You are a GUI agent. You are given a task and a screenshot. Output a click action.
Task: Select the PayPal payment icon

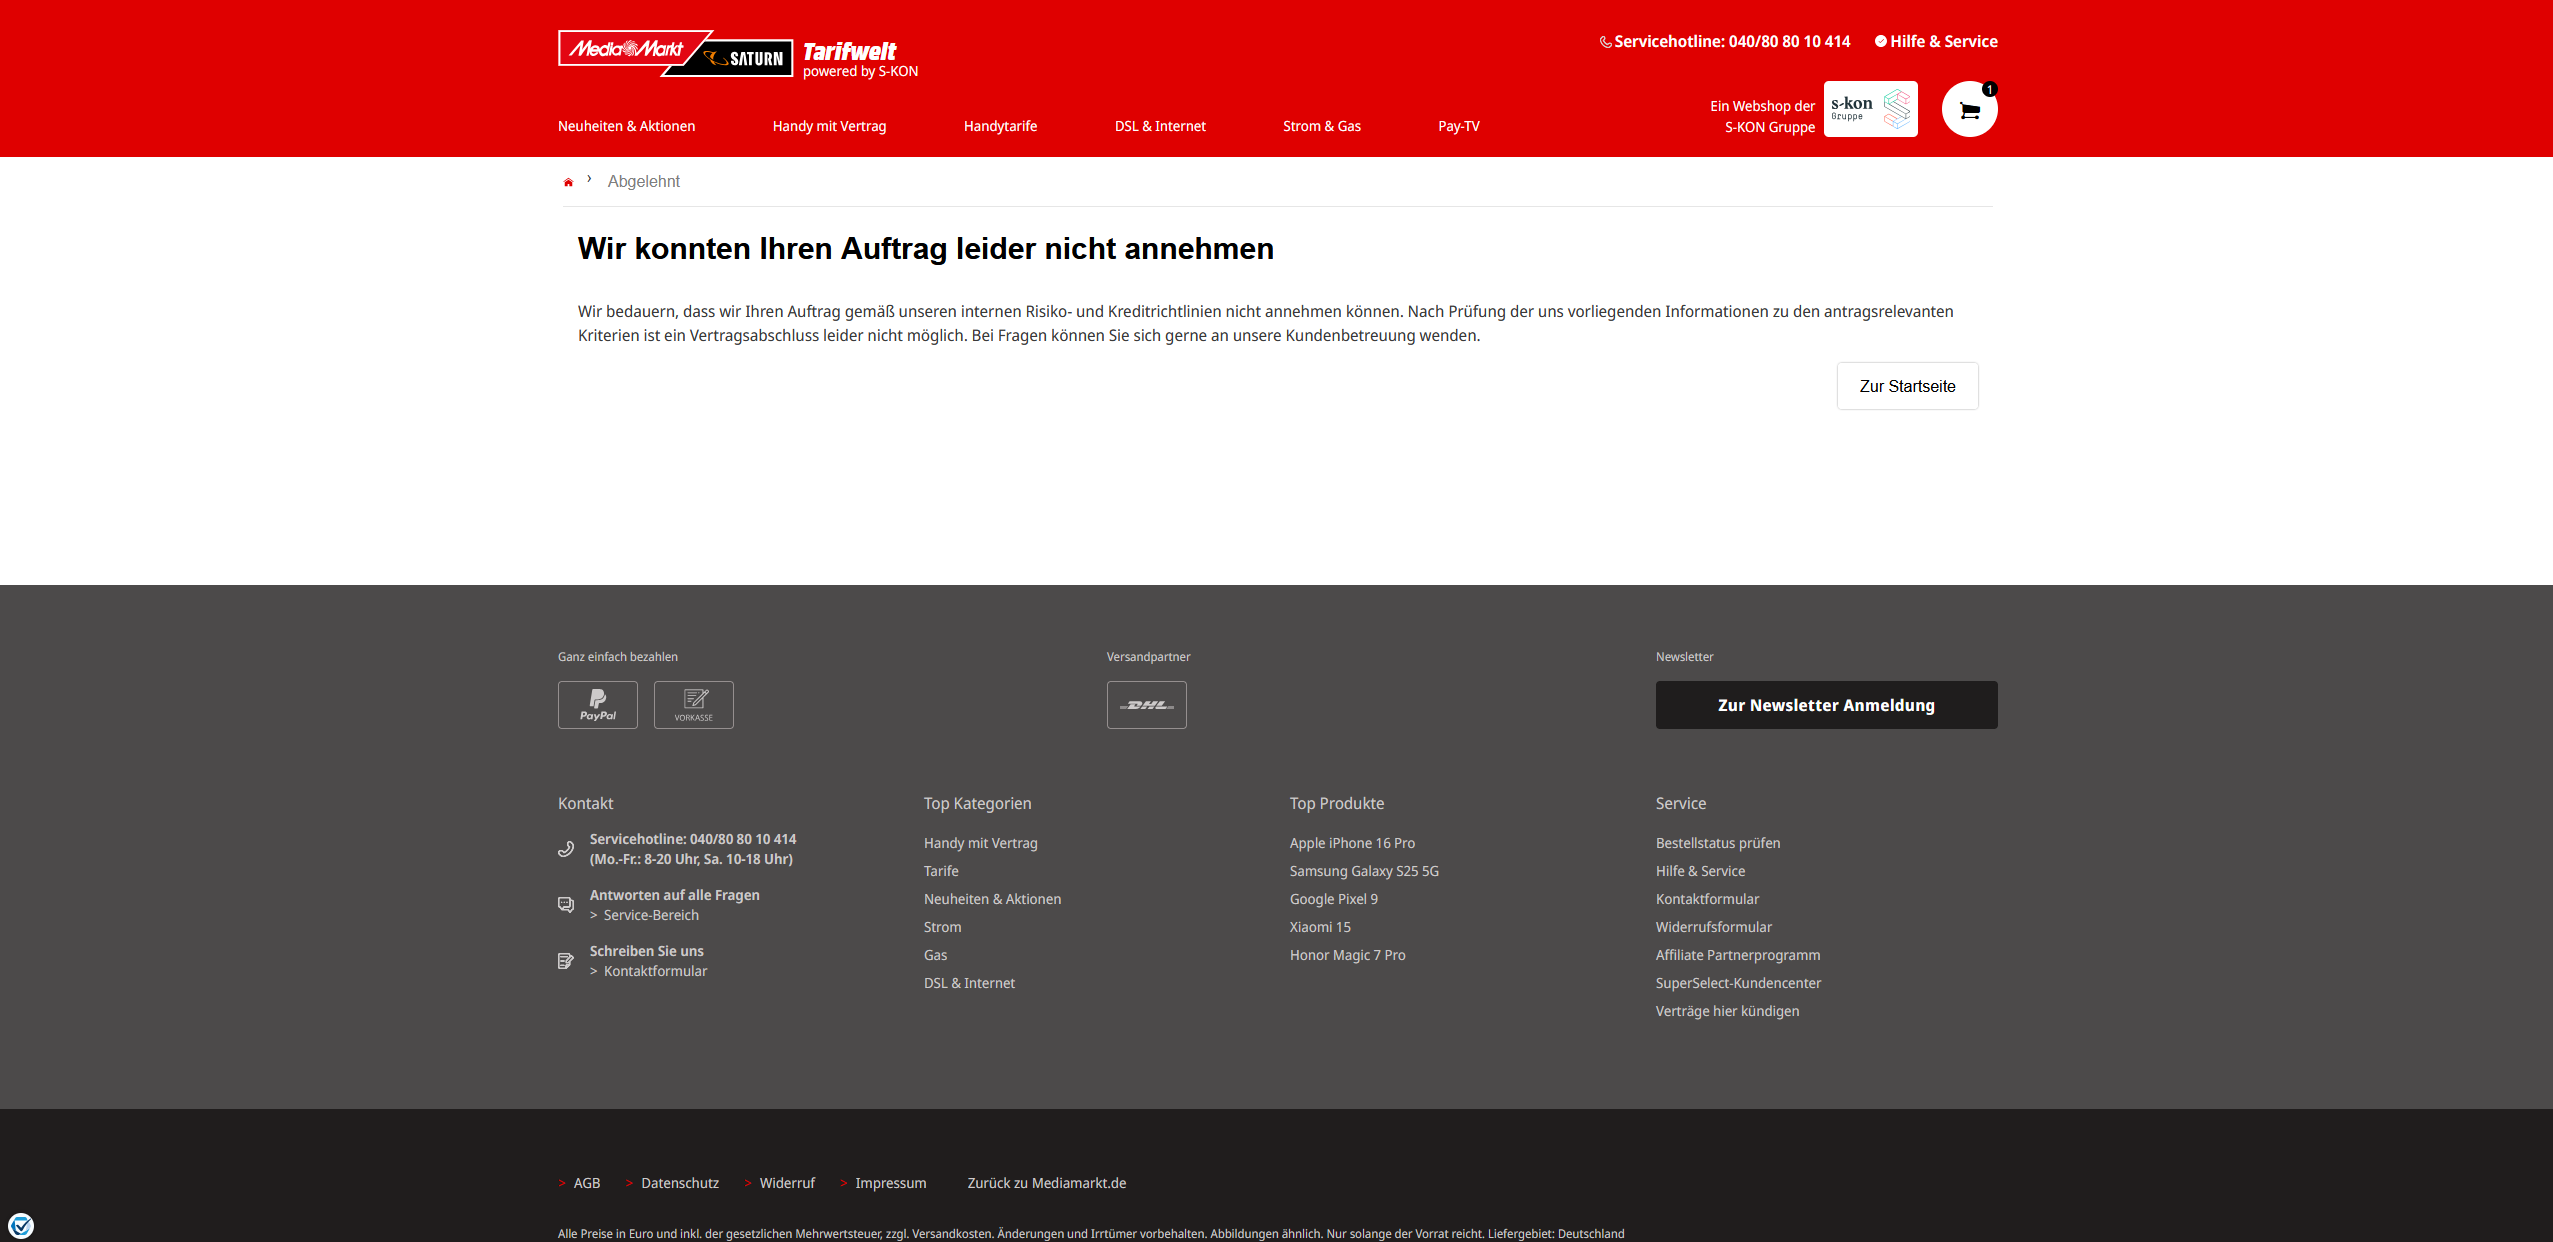click(x=597, y=705)
